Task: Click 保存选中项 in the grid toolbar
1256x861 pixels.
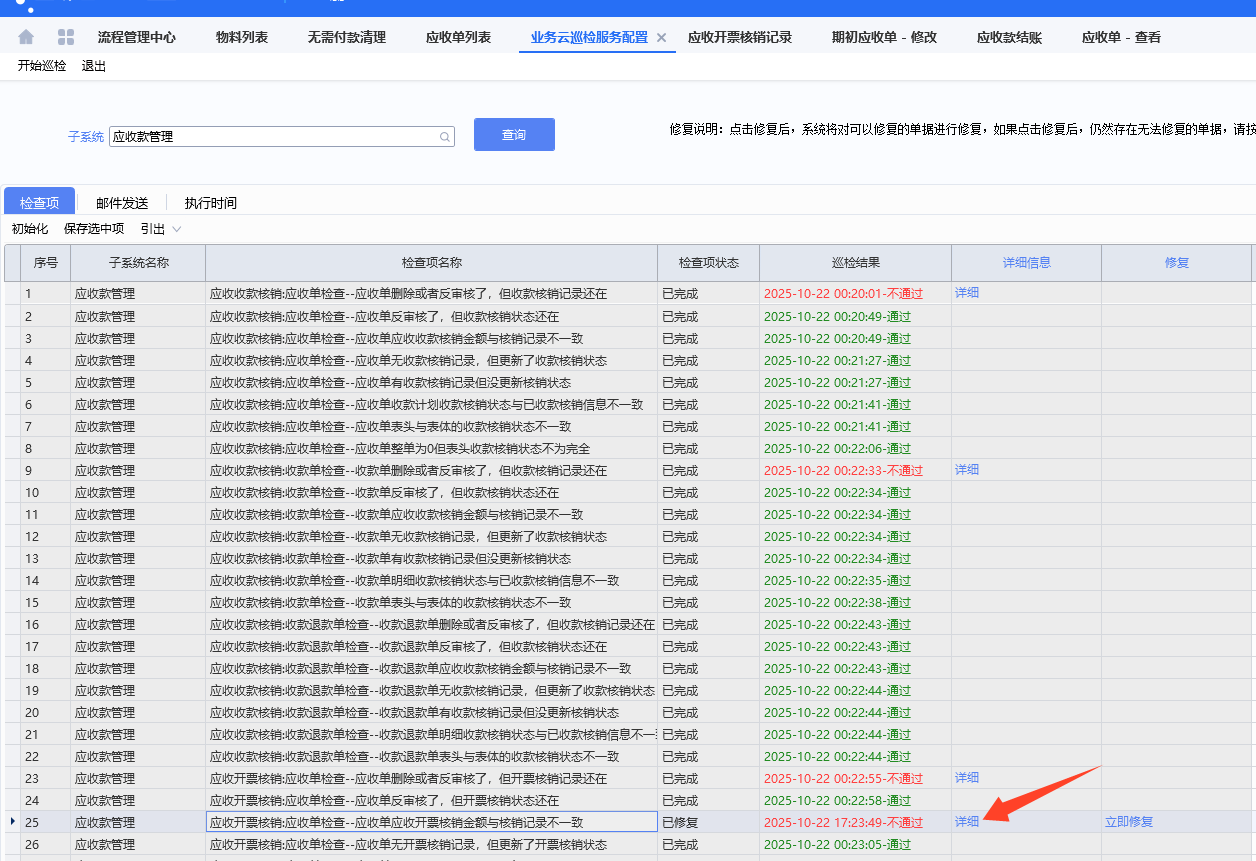Action: 94,229
